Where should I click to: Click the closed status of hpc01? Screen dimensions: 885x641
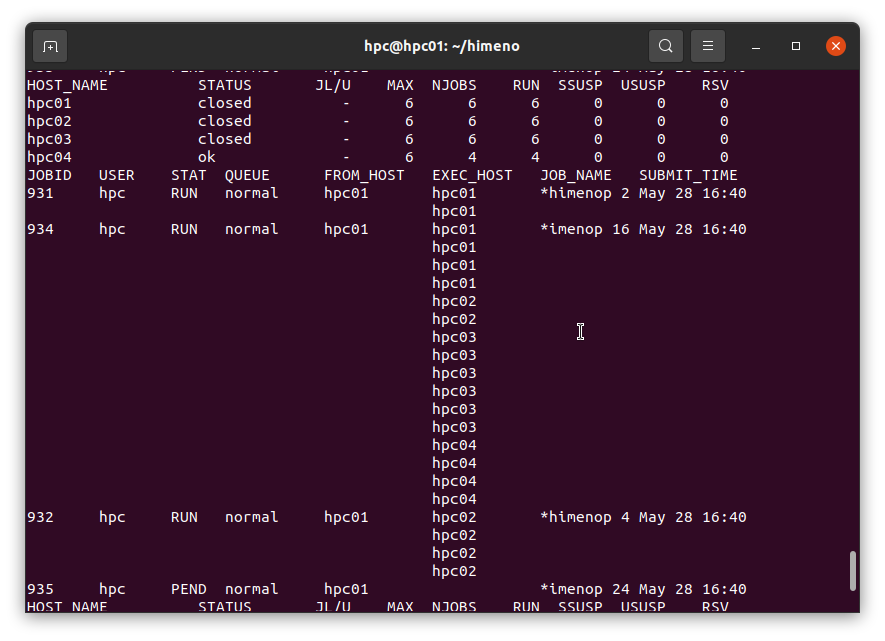pyautogui.click(x=225, y=103)
